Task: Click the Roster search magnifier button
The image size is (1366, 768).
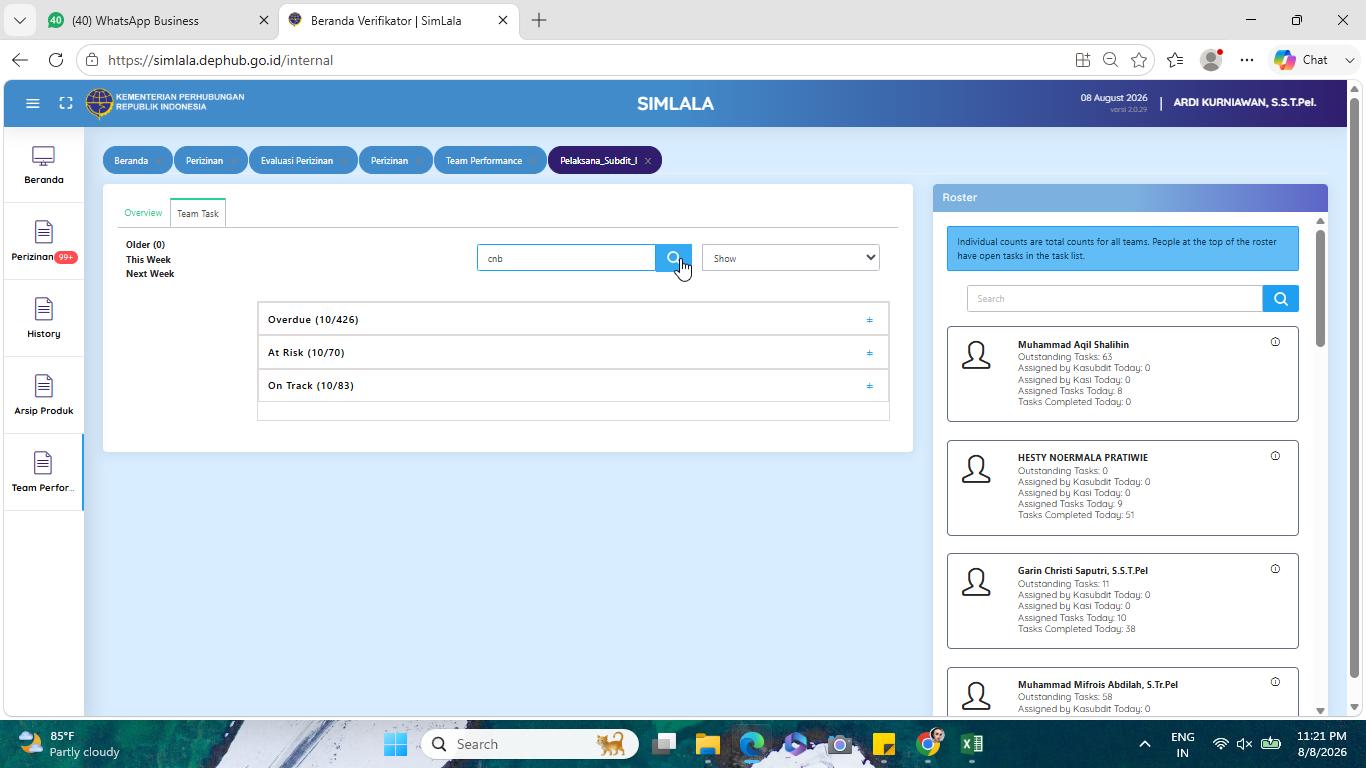Action: coord(1280,298)
